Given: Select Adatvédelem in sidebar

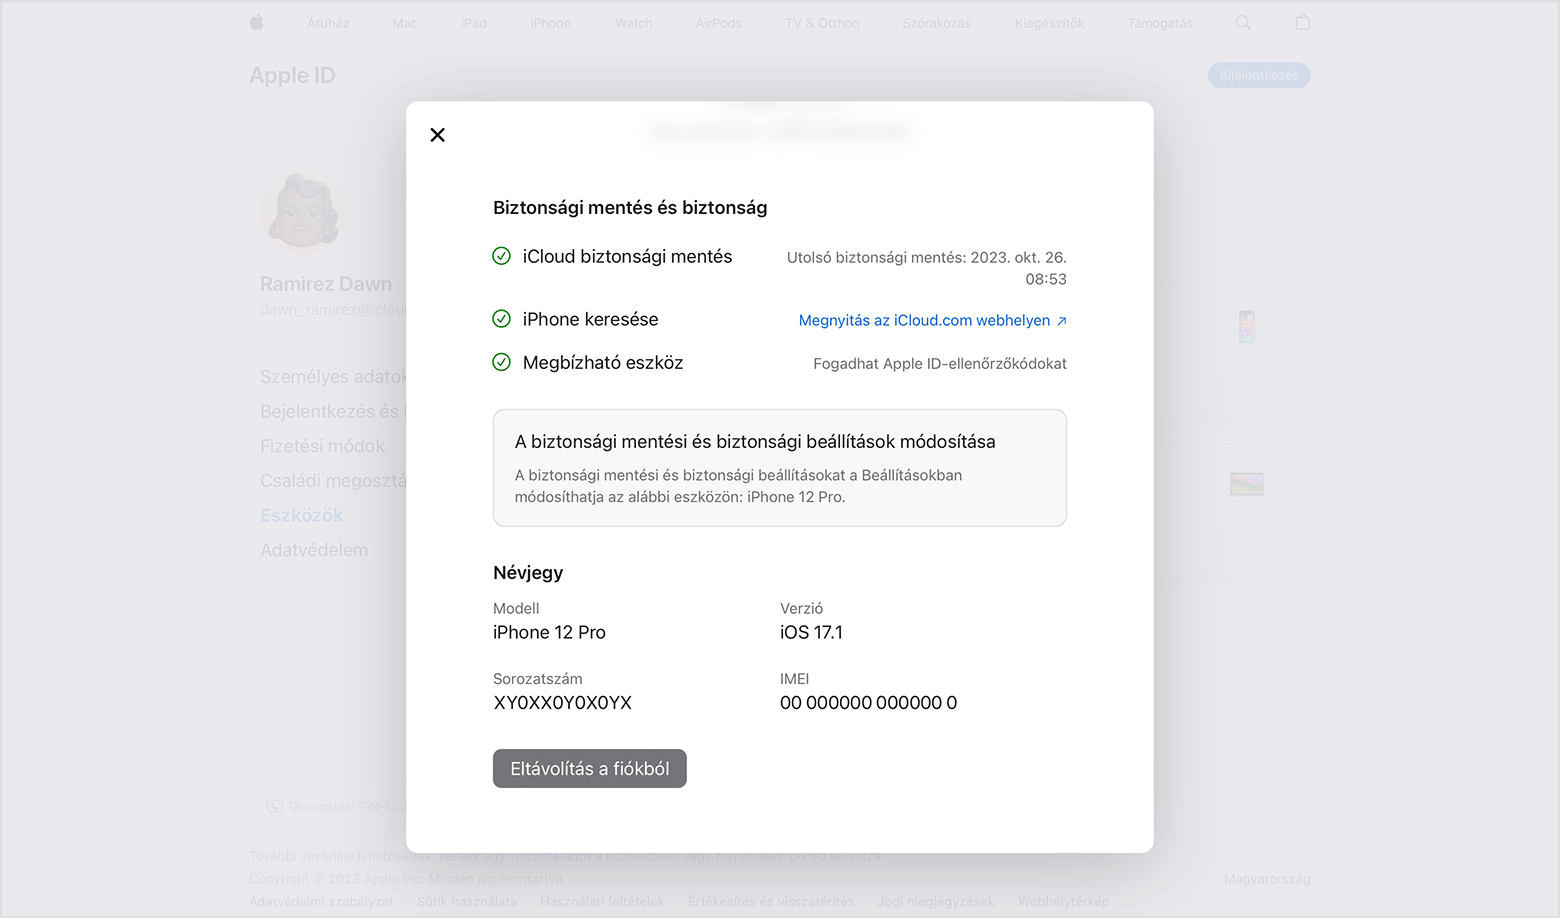Looking at the screenshot, I should pyautogui.click(x=314, y=550).
